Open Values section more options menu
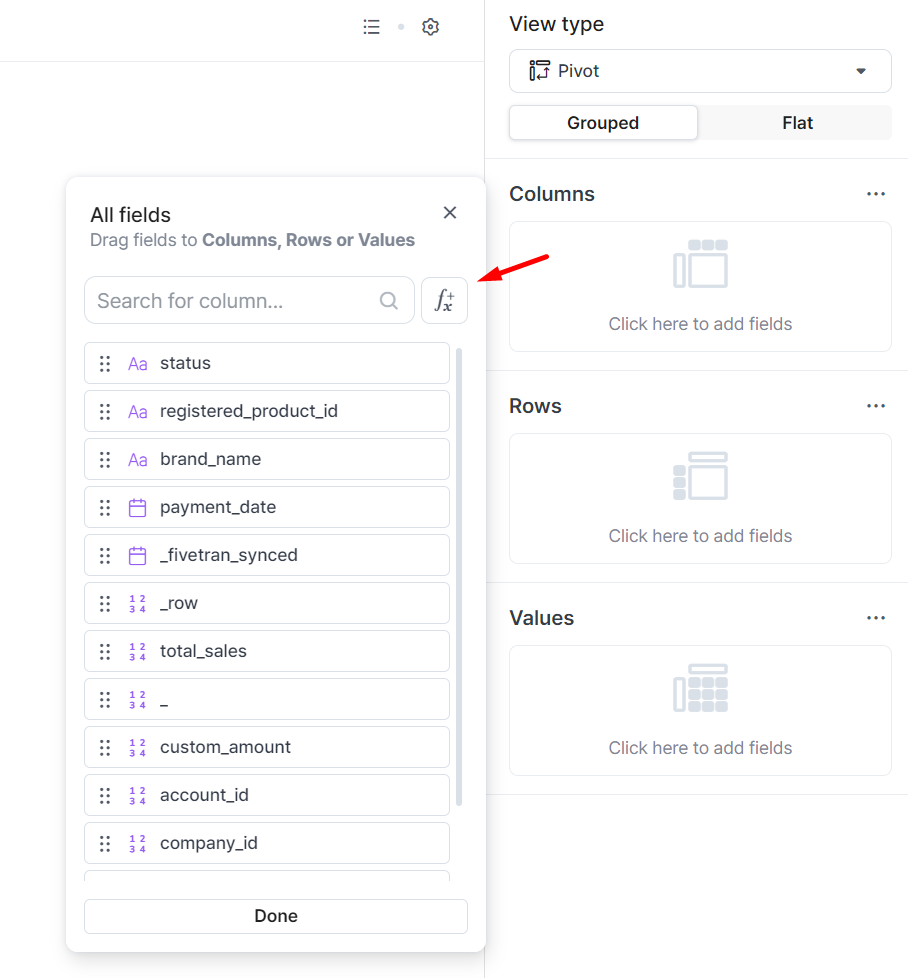Viewport: 908px width, 978px height. [x=876, y=618]
